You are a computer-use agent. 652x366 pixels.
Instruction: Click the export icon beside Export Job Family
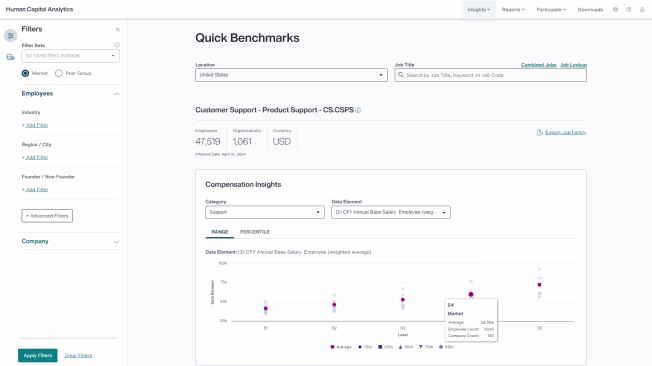(x=540, y=132)
